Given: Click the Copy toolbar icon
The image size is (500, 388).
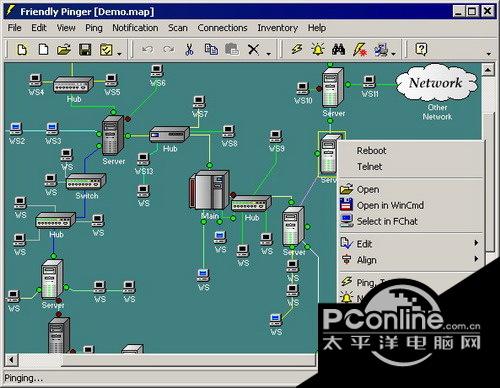Looking at the screenshot, I should pyautogui.click(x=211, y=50).
